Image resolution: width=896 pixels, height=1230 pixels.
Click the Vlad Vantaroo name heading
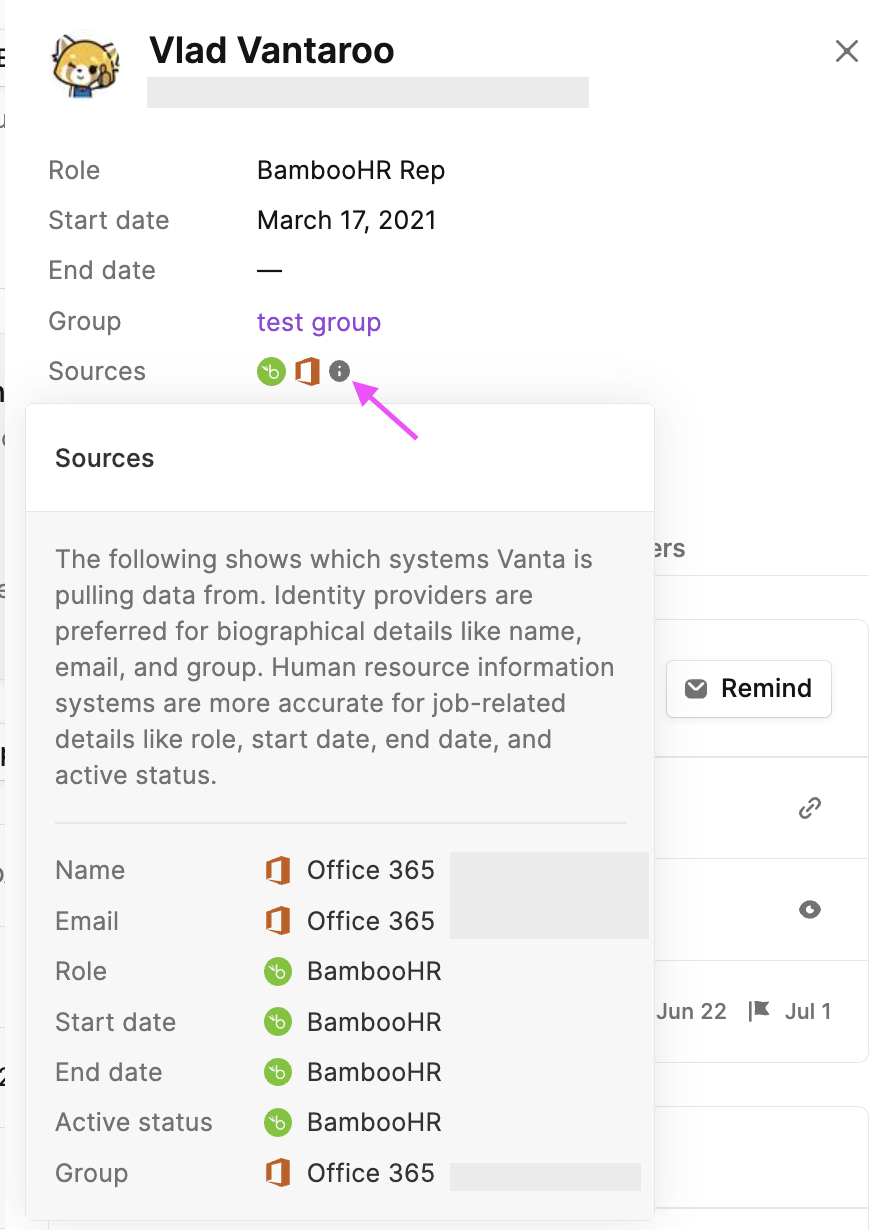point(272,50)
